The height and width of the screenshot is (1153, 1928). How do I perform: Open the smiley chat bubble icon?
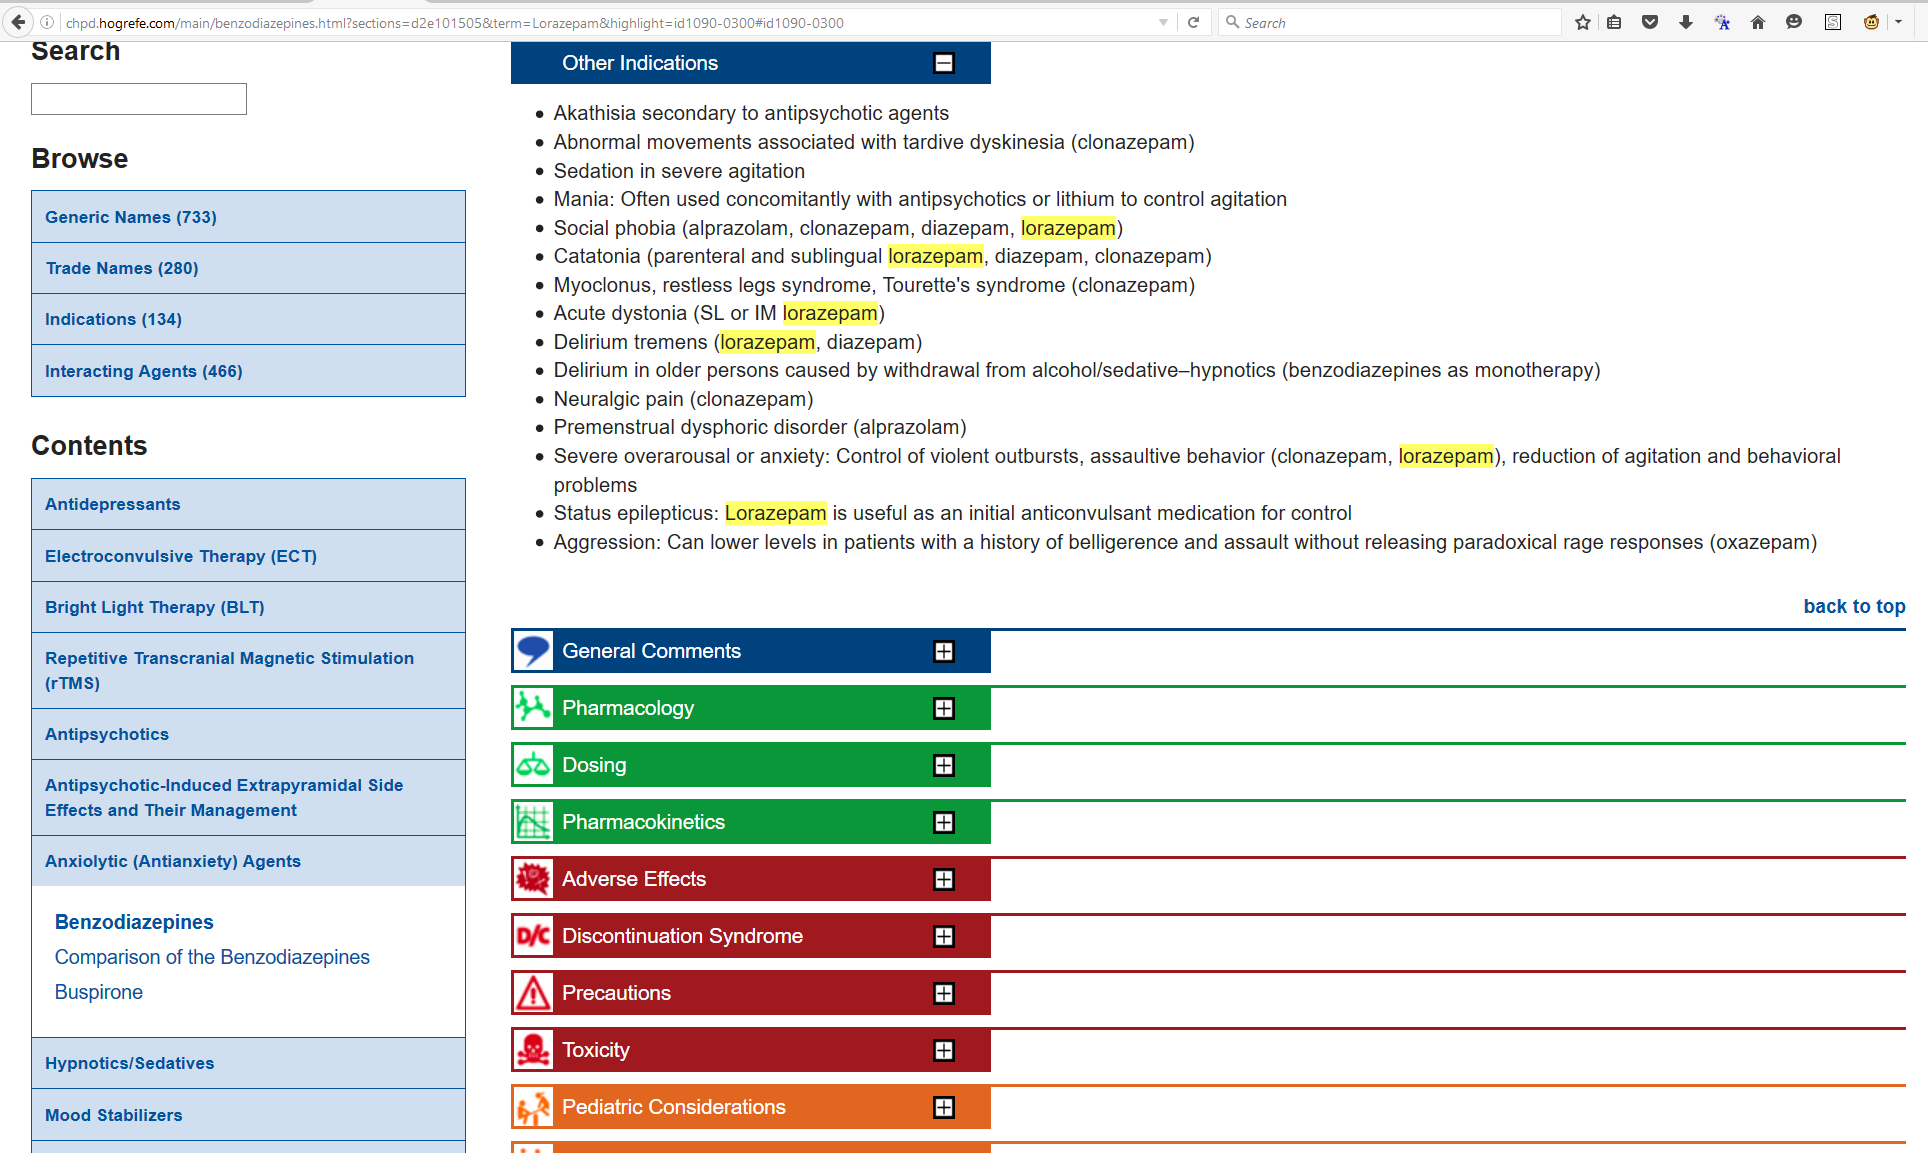click(1794, 22)
